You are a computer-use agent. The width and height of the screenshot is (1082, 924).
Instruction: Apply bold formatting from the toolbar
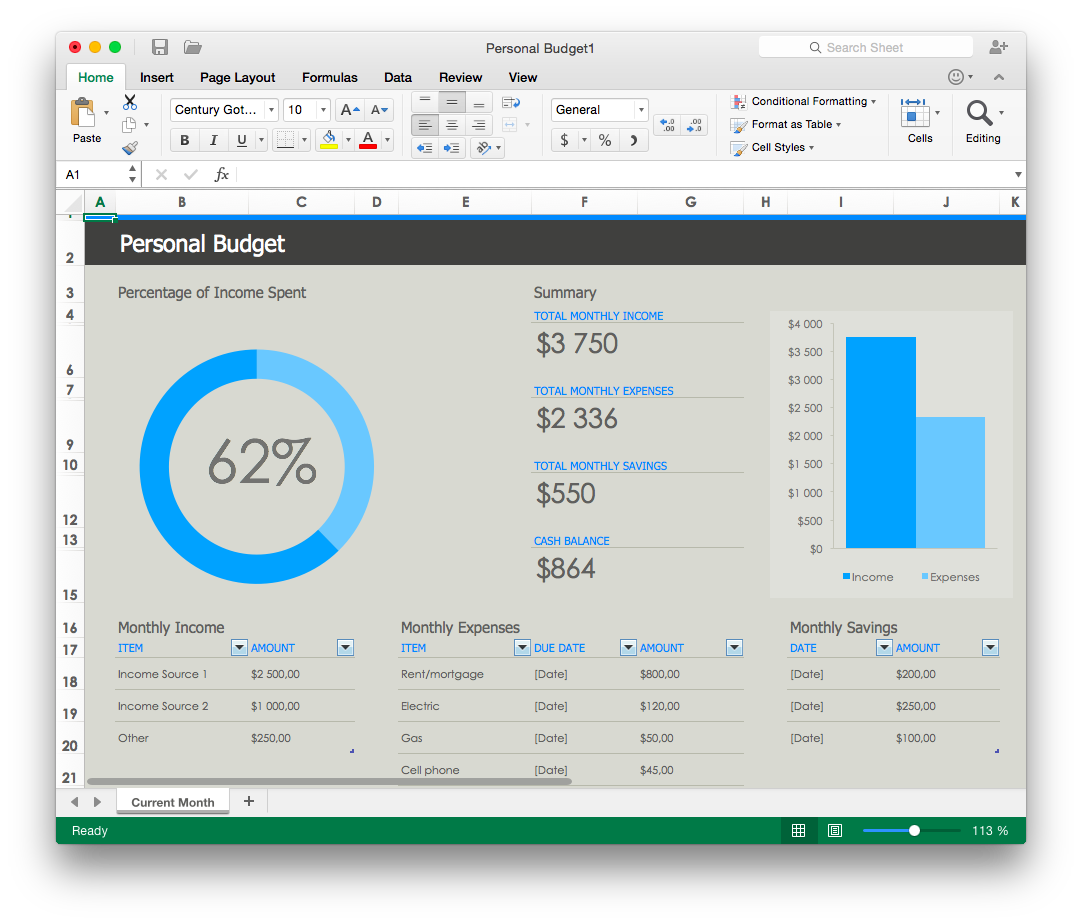[x=184, y=140]
